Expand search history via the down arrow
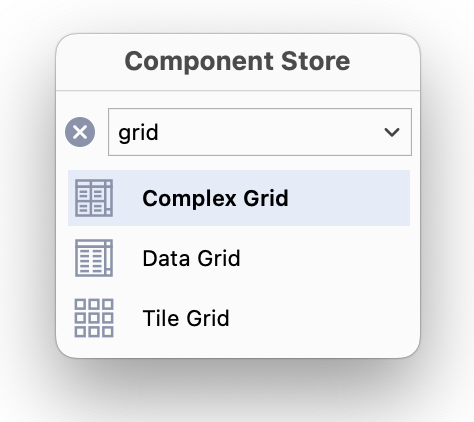Screen dimensions: 474x422 click(392, 132)
